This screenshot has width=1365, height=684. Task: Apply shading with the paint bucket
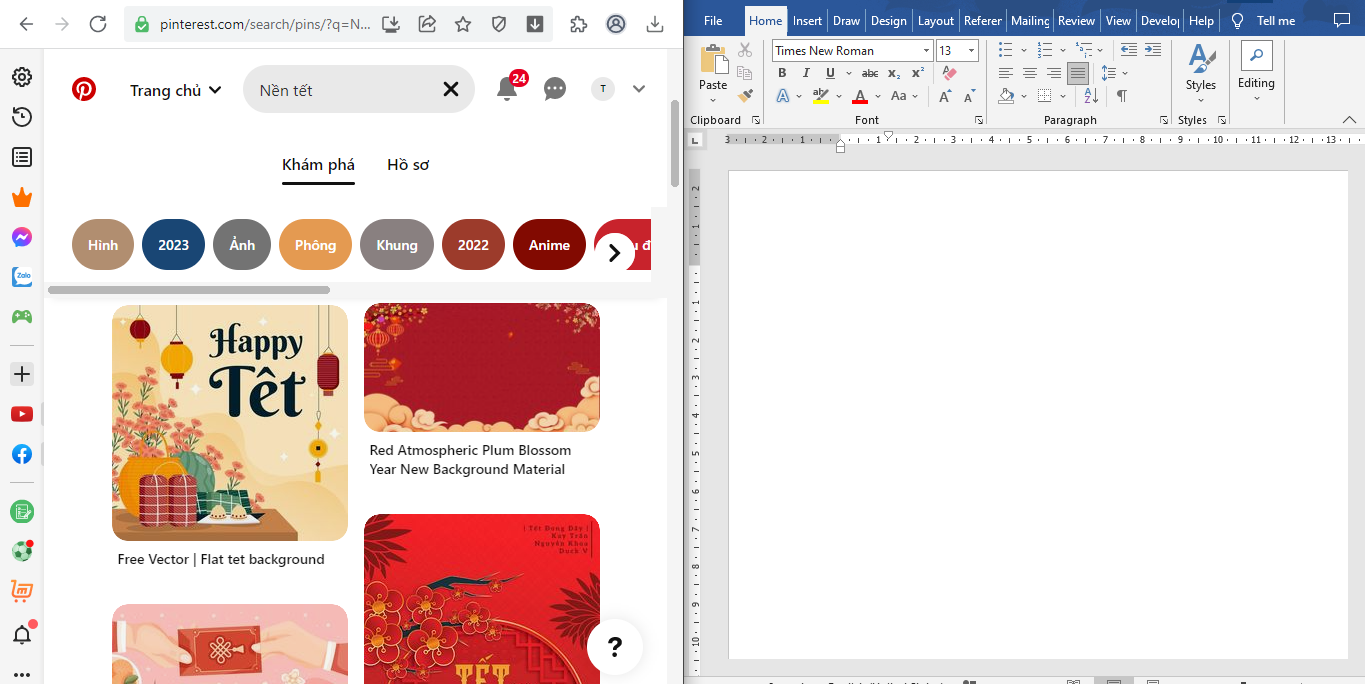pyautogui.click(x=1007, y=96)
